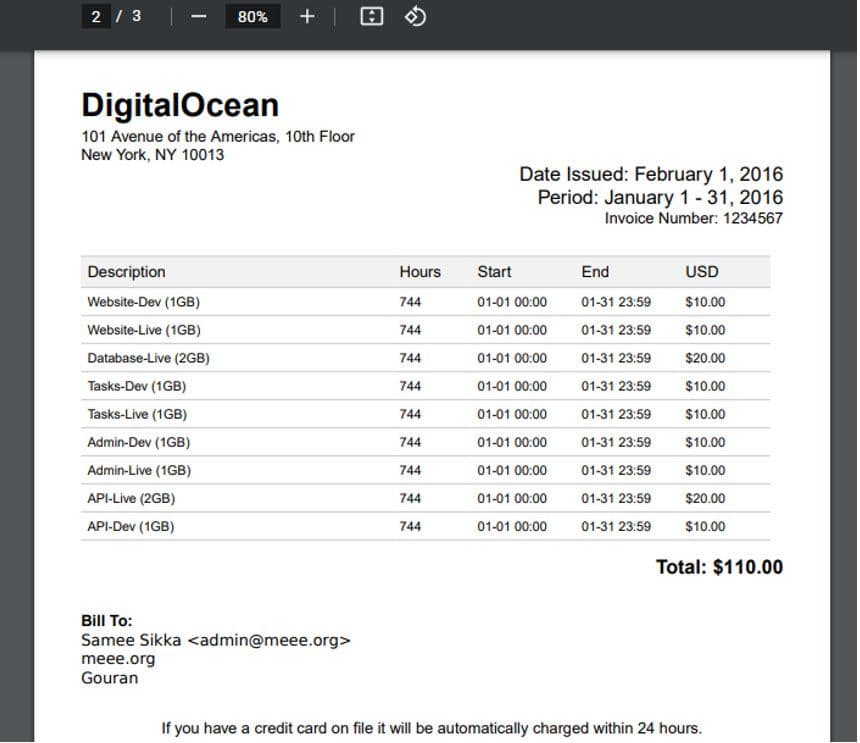860x743 pixels.
Task: Click the current page number field
Action: pos(96,17)
